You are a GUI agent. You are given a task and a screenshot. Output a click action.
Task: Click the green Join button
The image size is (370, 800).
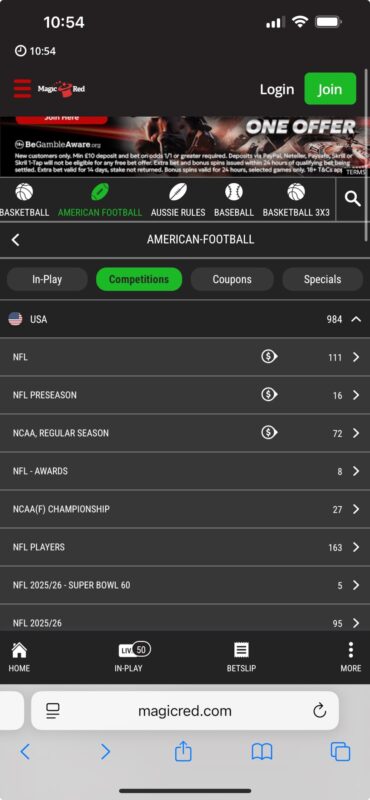tap(330, 89)
